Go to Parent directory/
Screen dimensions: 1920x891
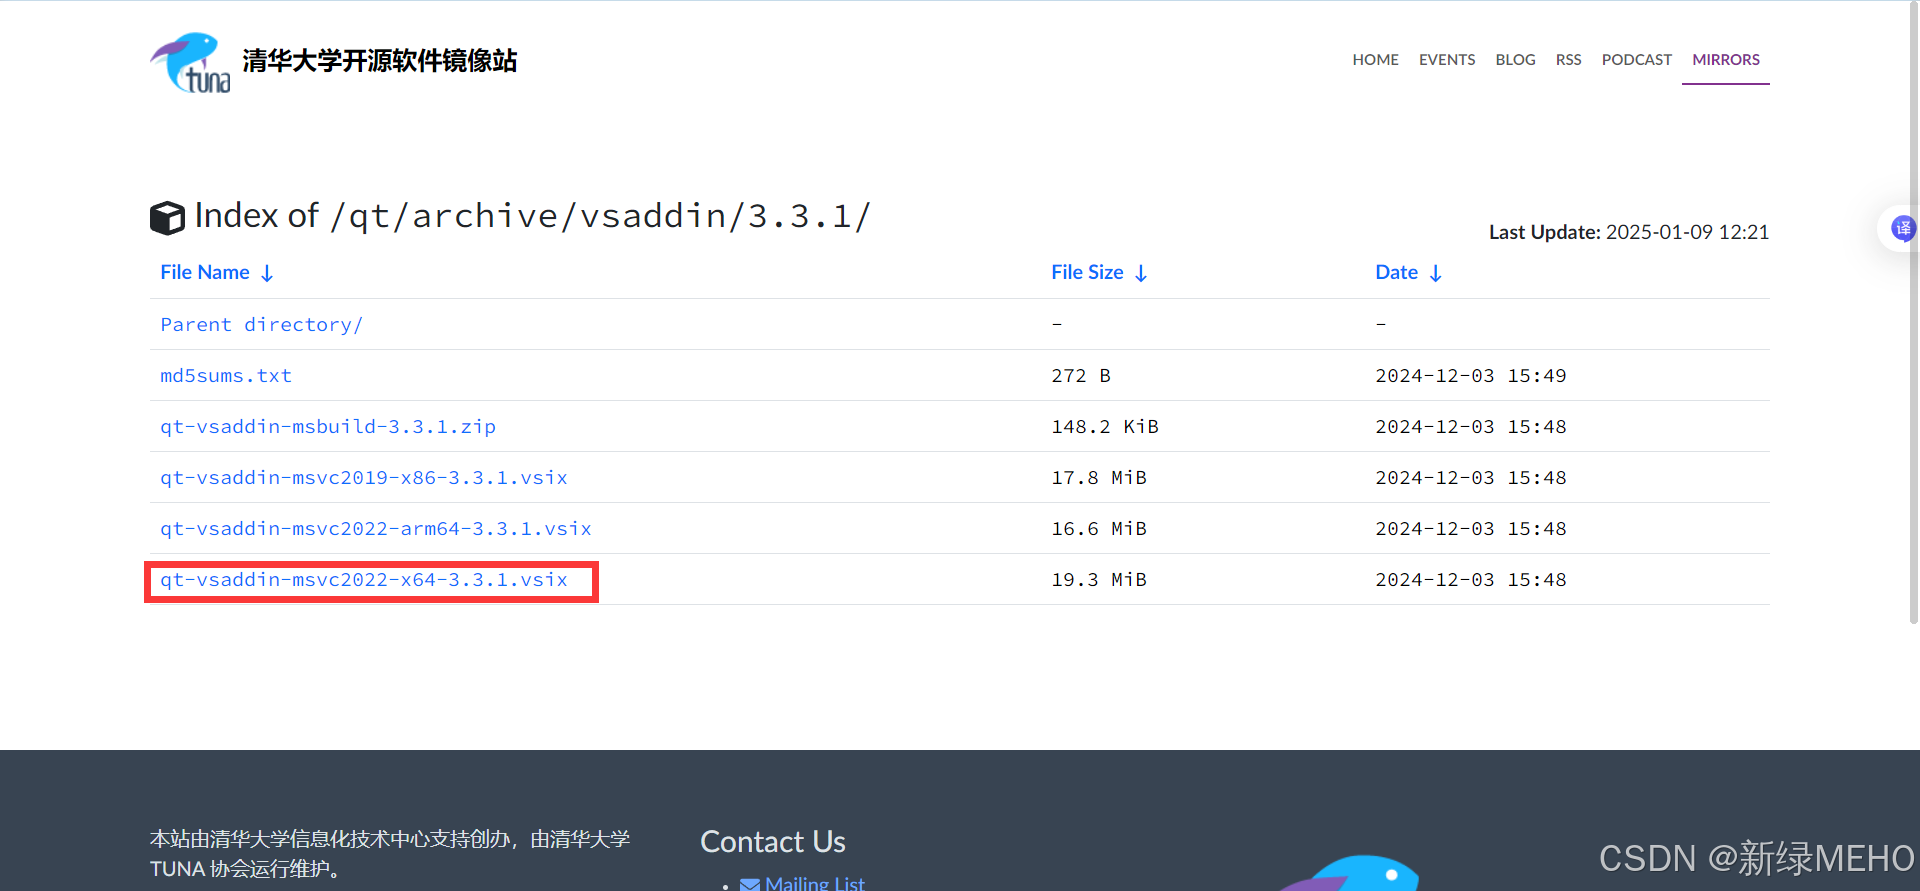[x=261, y=325]
